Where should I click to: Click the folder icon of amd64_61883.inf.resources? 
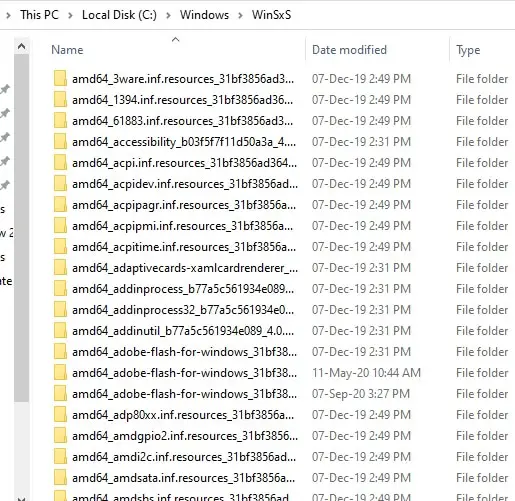pyautogui.click(x=60, y=121)
